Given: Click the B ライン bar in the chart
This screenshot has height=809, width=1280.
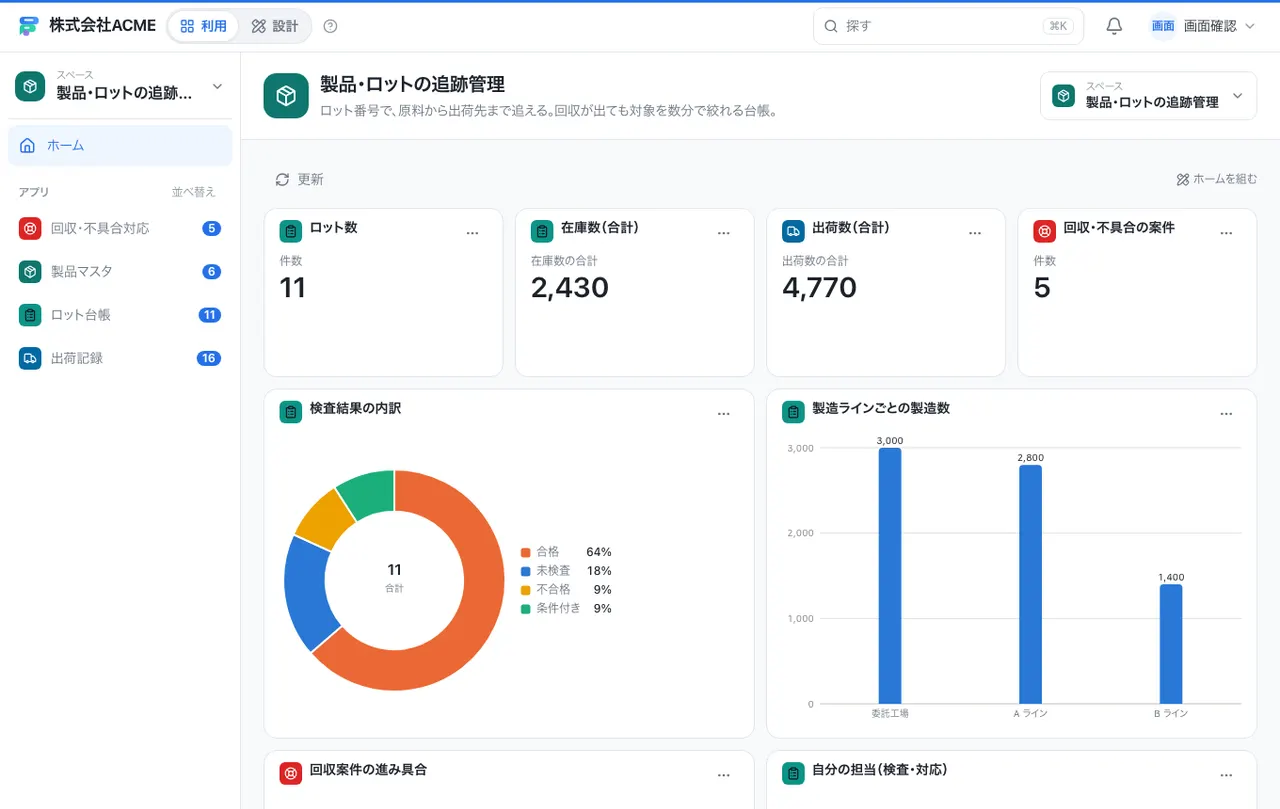Looking at the screenshot, I should pyautogui.click(x=1171, y=644).
